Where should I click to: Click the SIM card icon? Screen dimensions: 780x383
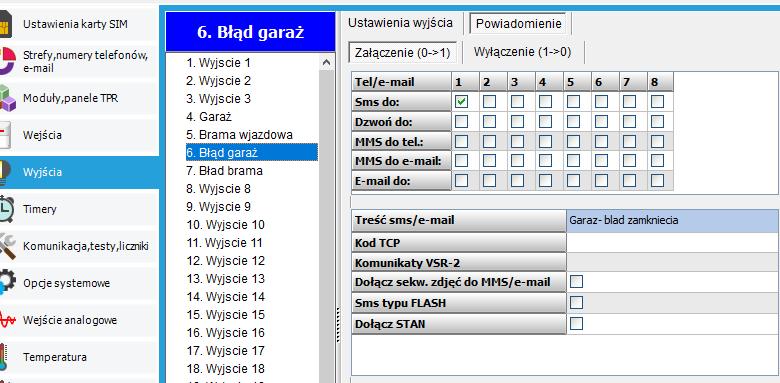[5, 24]
